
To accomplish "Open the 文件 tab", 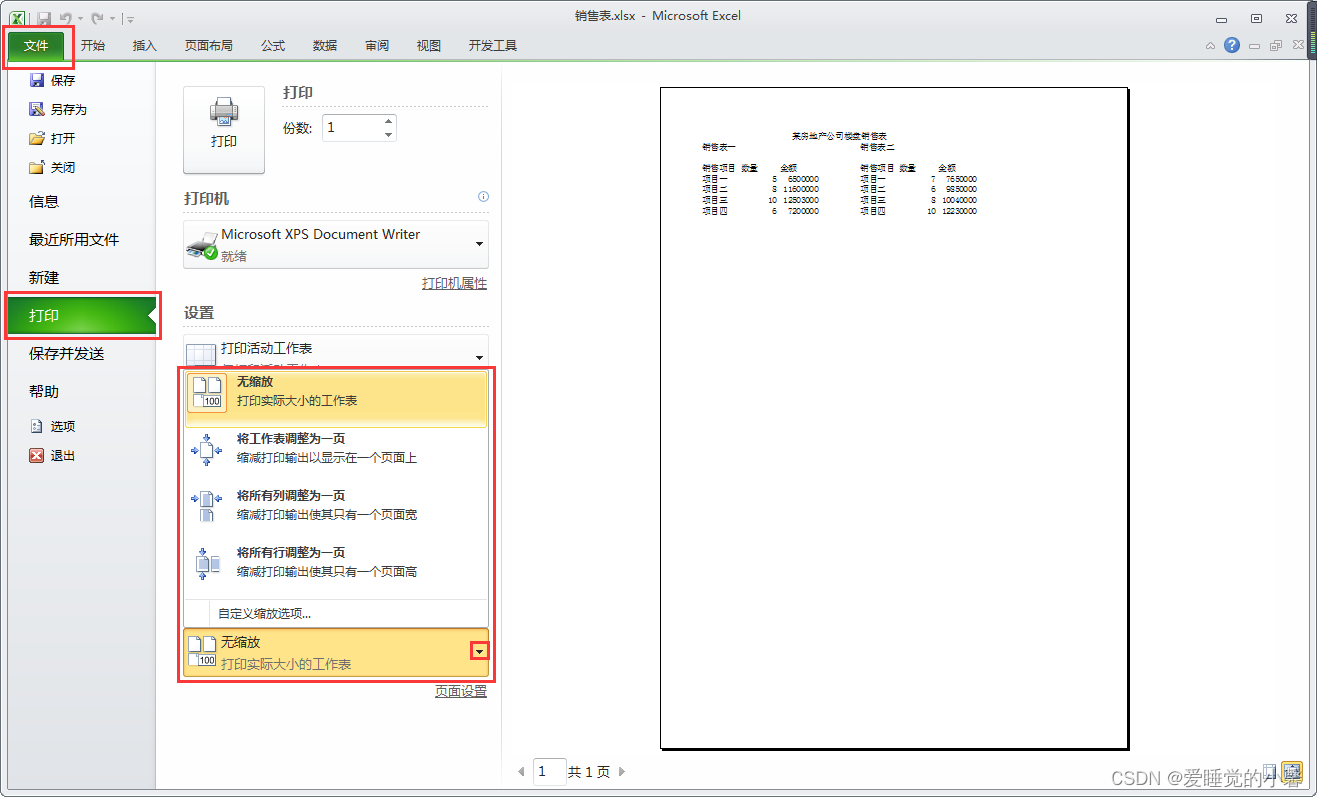I will (36, 46).
